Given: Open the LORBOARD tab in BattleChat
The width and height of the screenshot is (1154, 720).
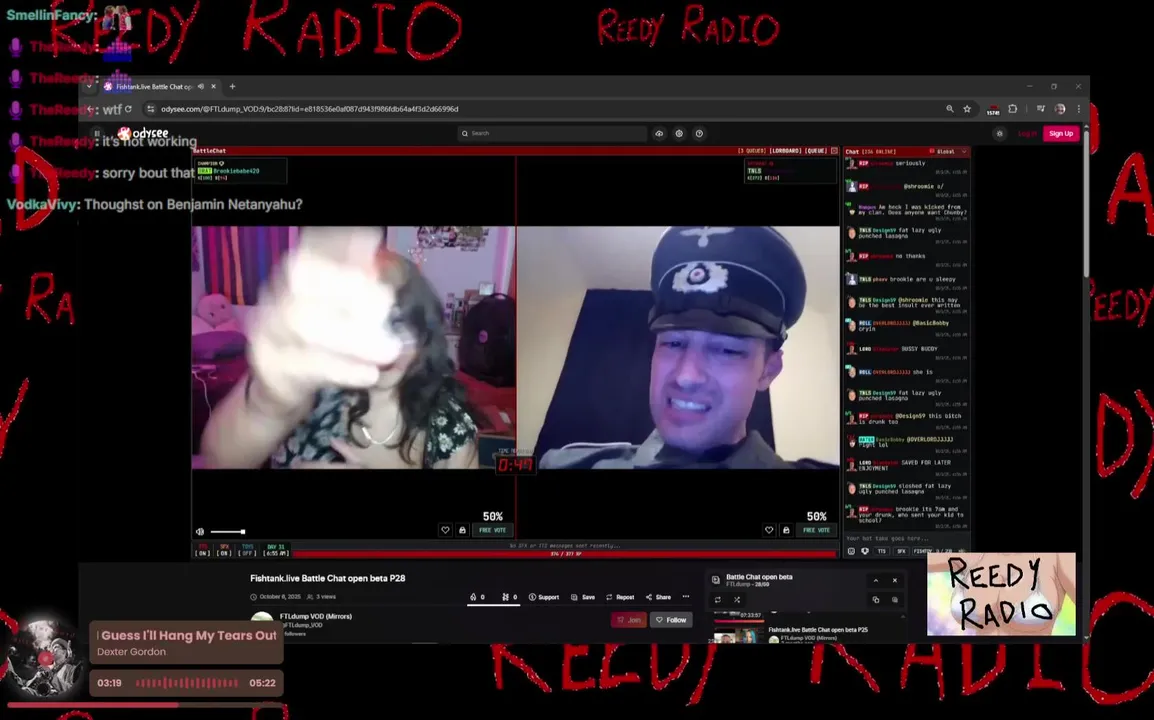Looking at the screenshot, I should click(785, 151).
